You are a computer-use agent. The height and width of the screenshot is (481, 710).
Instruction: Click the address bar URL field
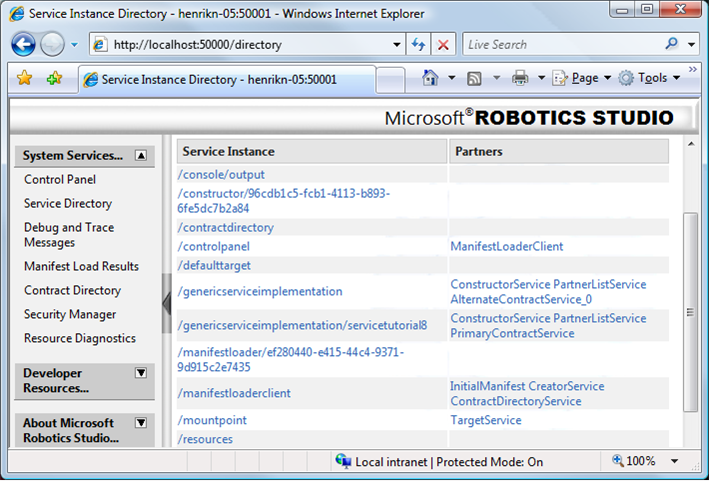pos(250,45)
